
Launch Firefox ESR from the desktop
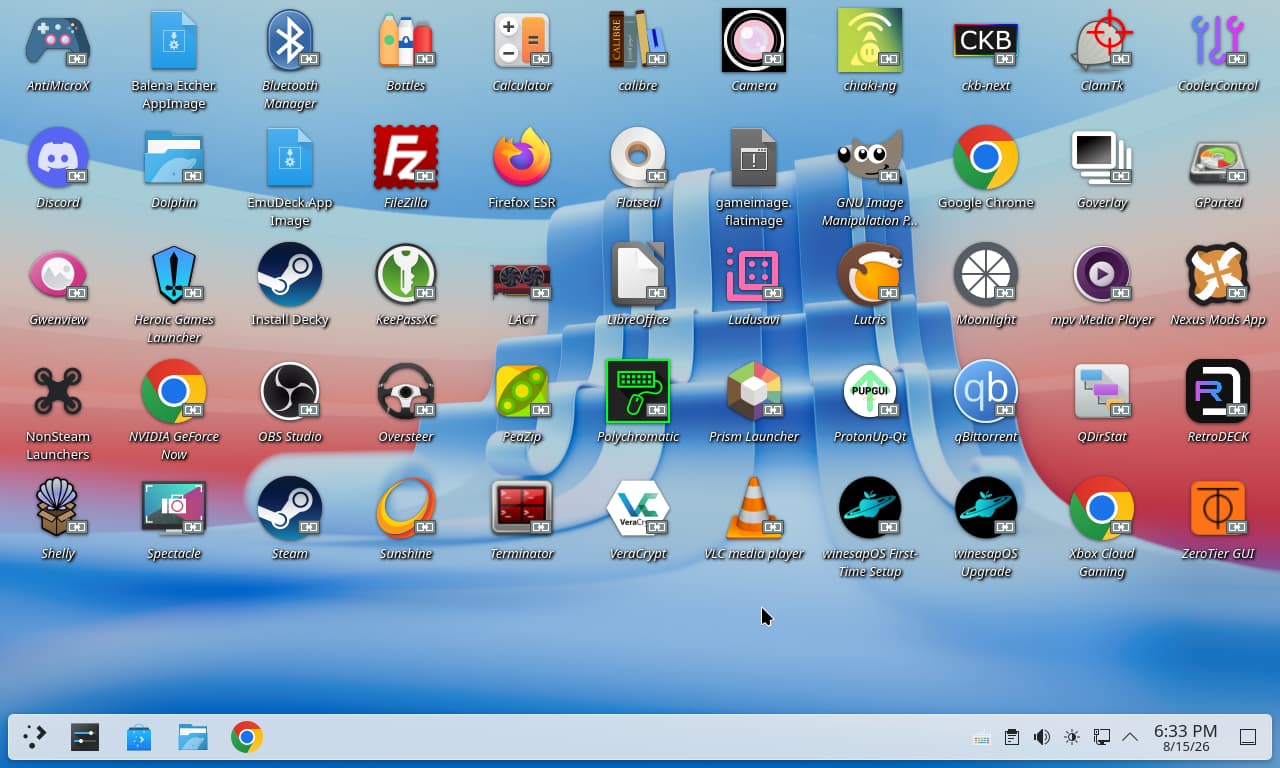click(x=522, y=158)
